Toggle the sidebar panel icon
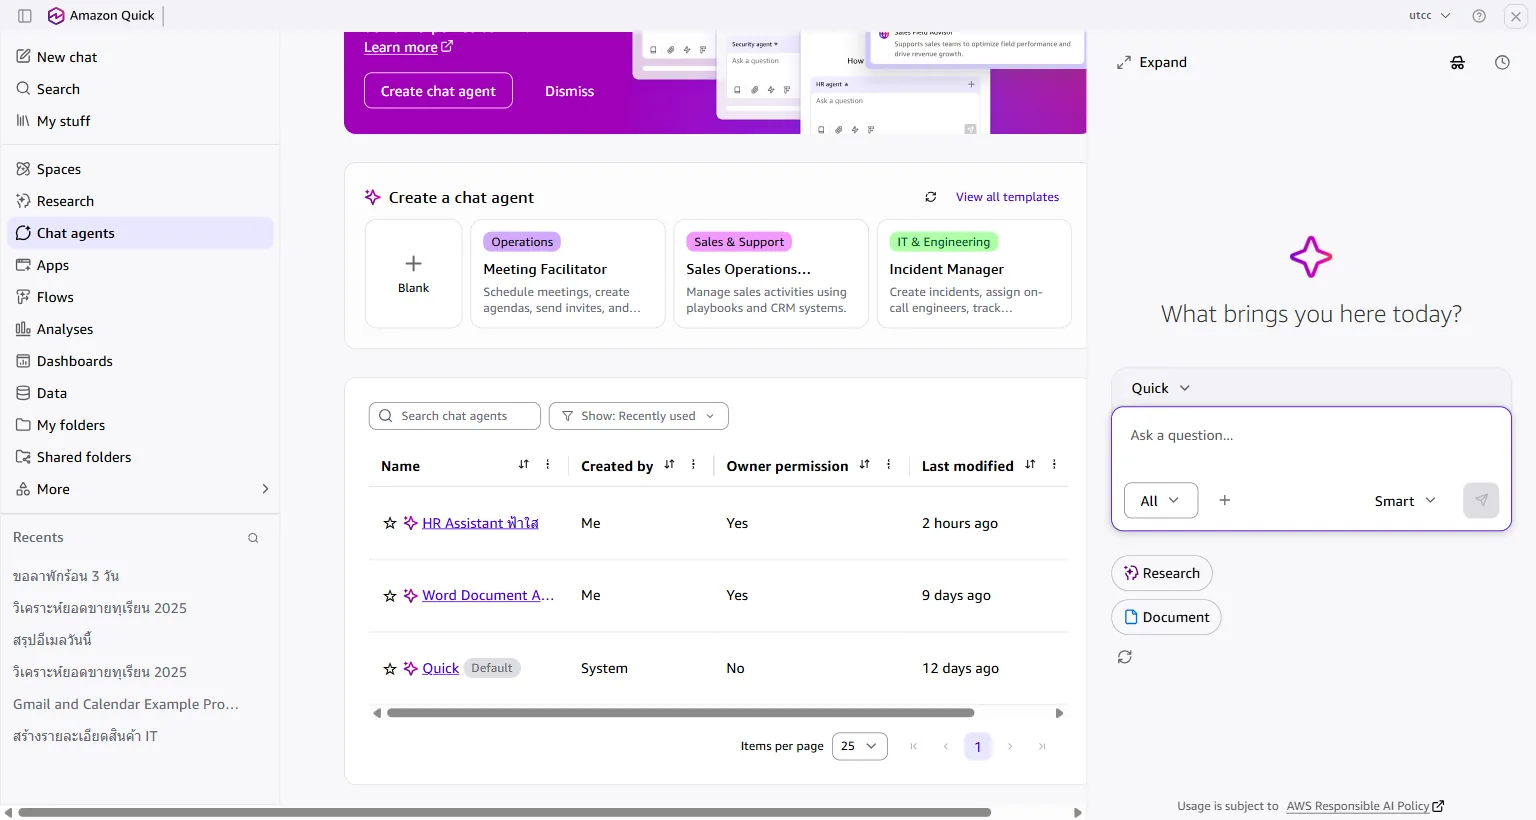1536x820 pixels. (x=25, y=16)
